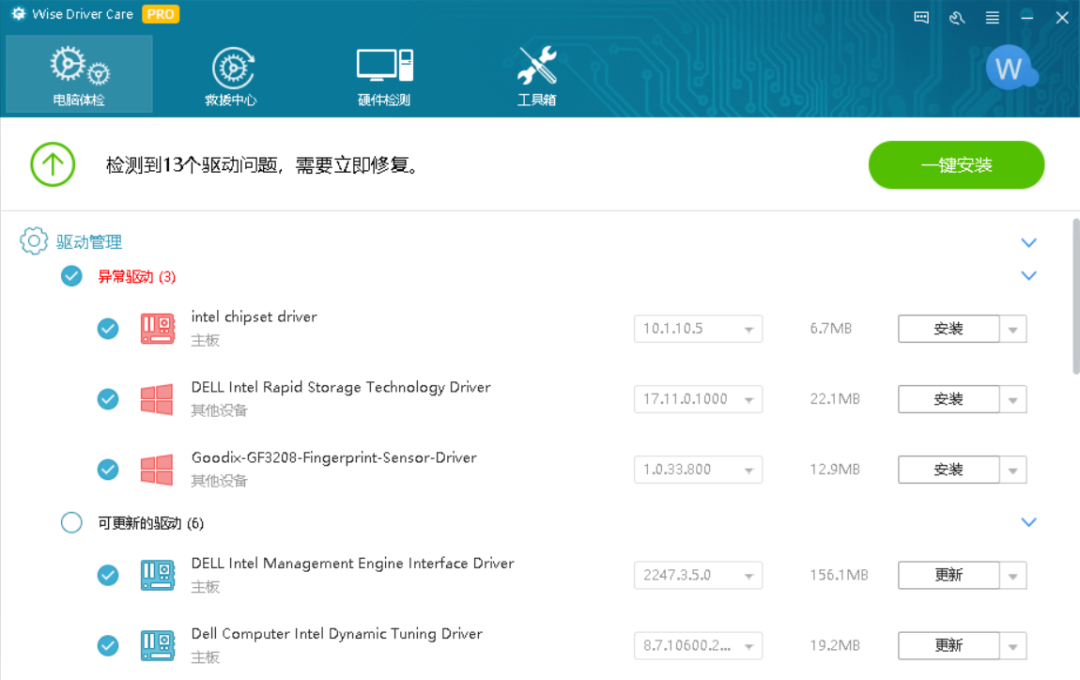This screenshot has height=680, width=1080.
Task: Open arrow beside Goodix 安装 button
Action: point(1013,470)
